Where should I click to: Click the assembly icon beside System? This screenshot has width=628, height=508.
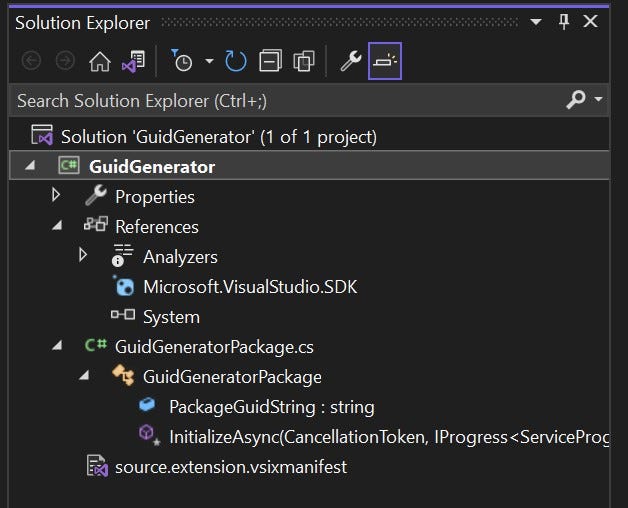pyautogui.click(x=123, y=314)
